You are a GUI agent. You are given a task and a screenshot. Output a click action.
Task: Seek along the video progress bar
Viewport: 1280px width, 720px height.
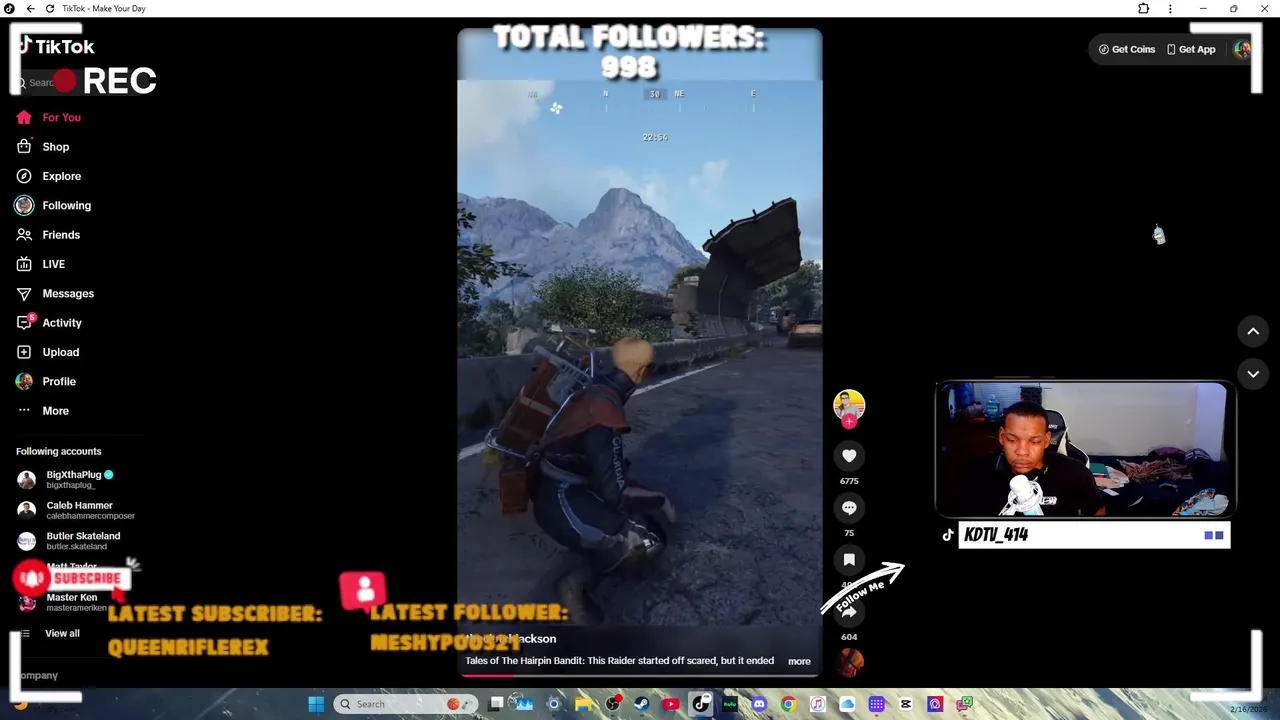coord(640,674)
